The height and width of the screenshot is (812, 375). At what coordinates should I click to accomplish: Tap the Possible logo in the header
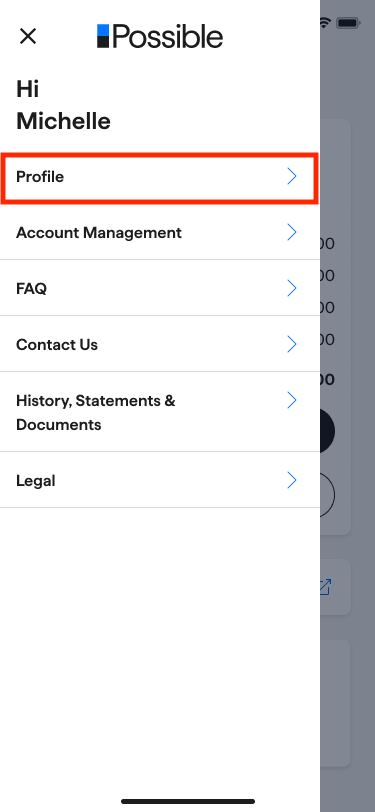160,36
